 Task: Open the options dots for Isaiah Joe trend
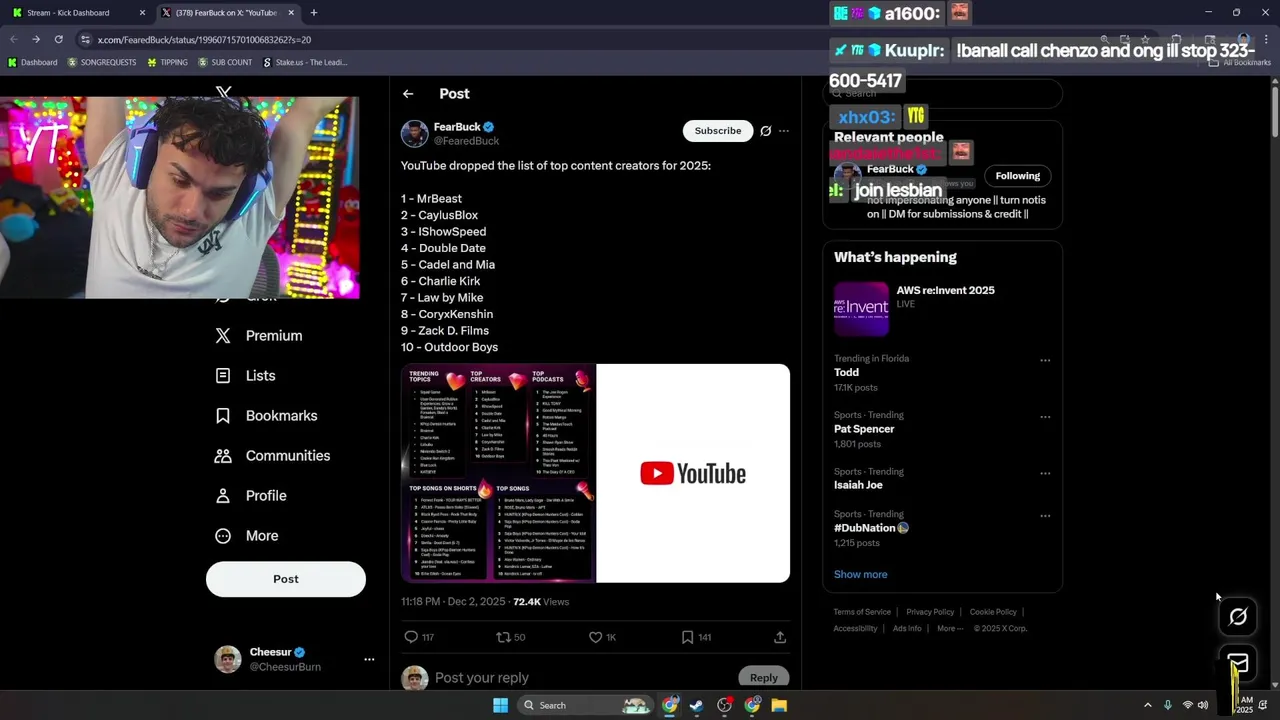click(x=1045, y=473)
